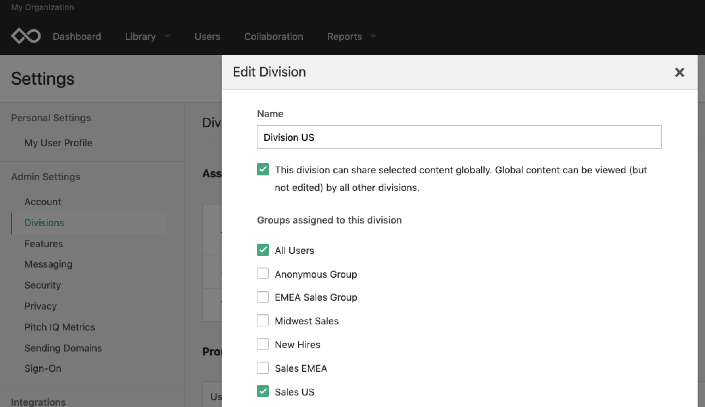Uncheck the All Users group
705x407 pixels.
point(263,250)
